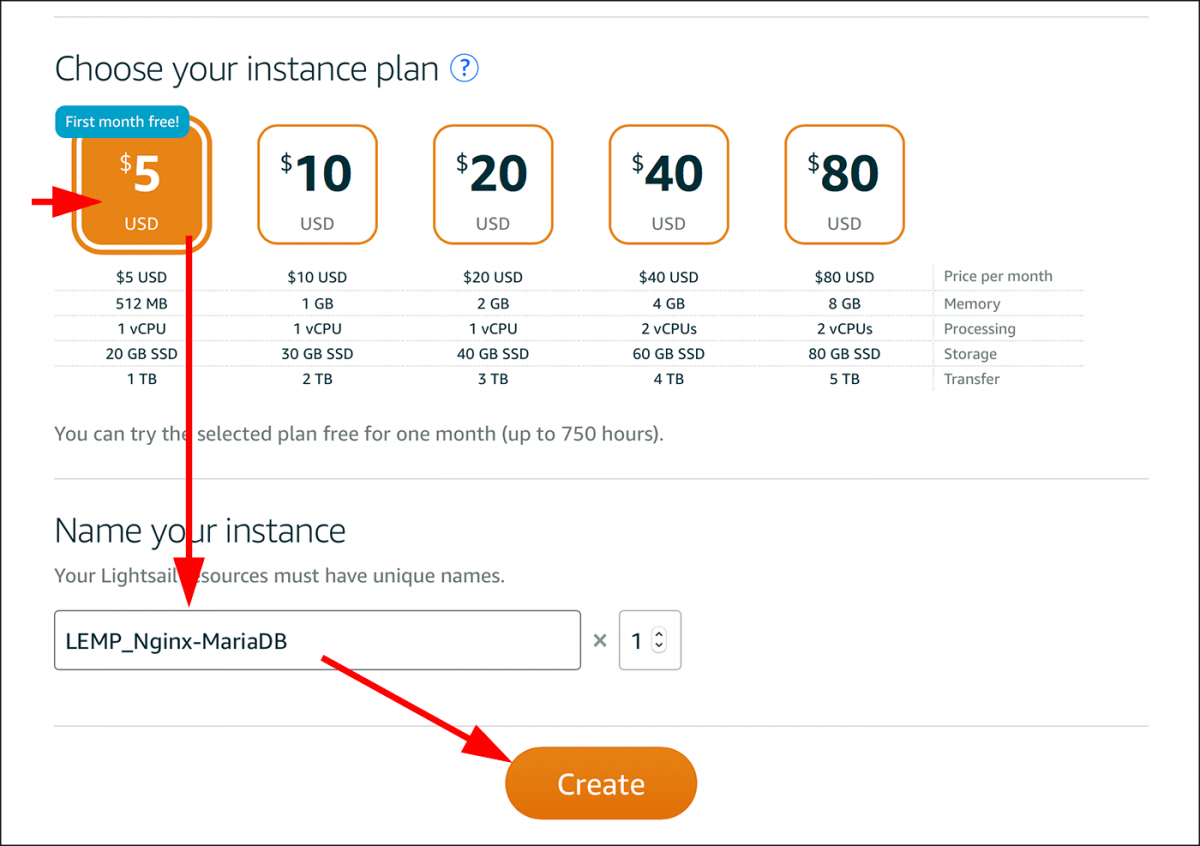Click the multiplication sign beside name field

point(600,641)
